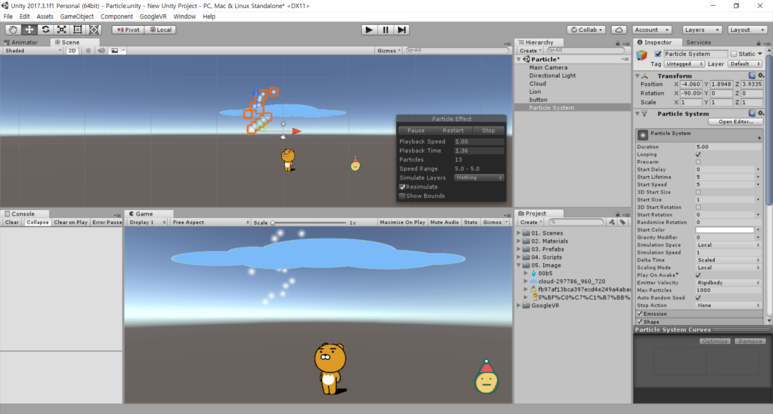The height and width of the screenshot is (414, 773).
Task: Toggle scene audio icon
Action: click(x=101, y=50)
